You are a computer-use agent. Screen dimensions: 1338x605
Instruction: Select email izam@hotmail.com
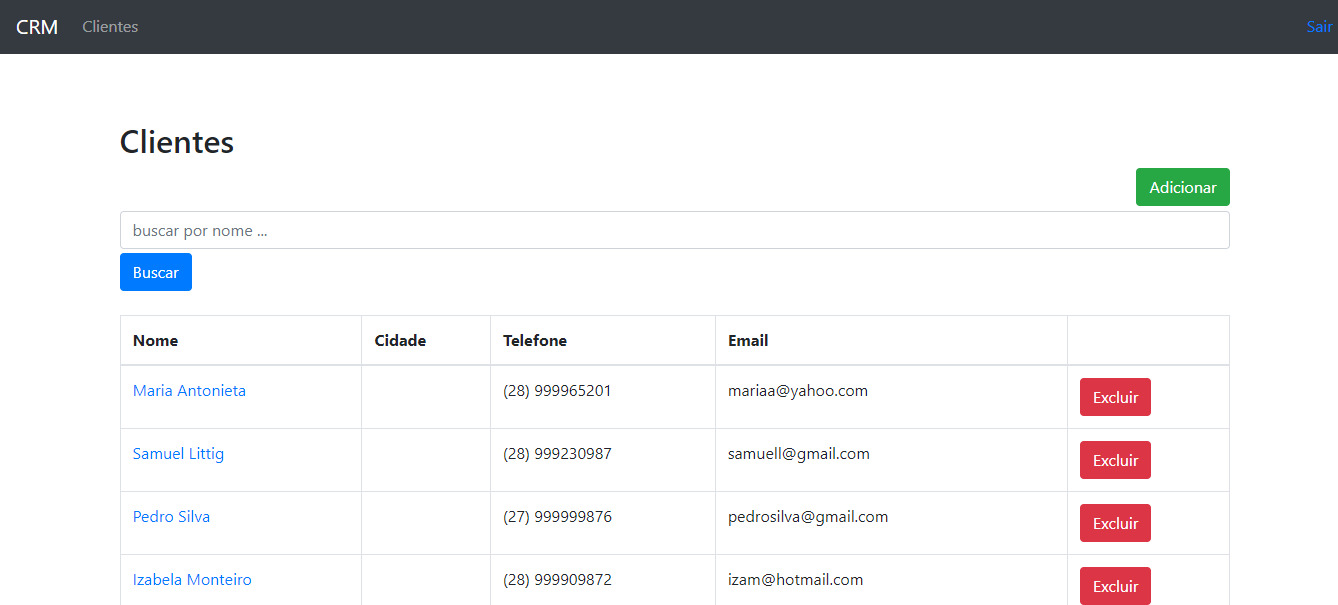(795, 580)
